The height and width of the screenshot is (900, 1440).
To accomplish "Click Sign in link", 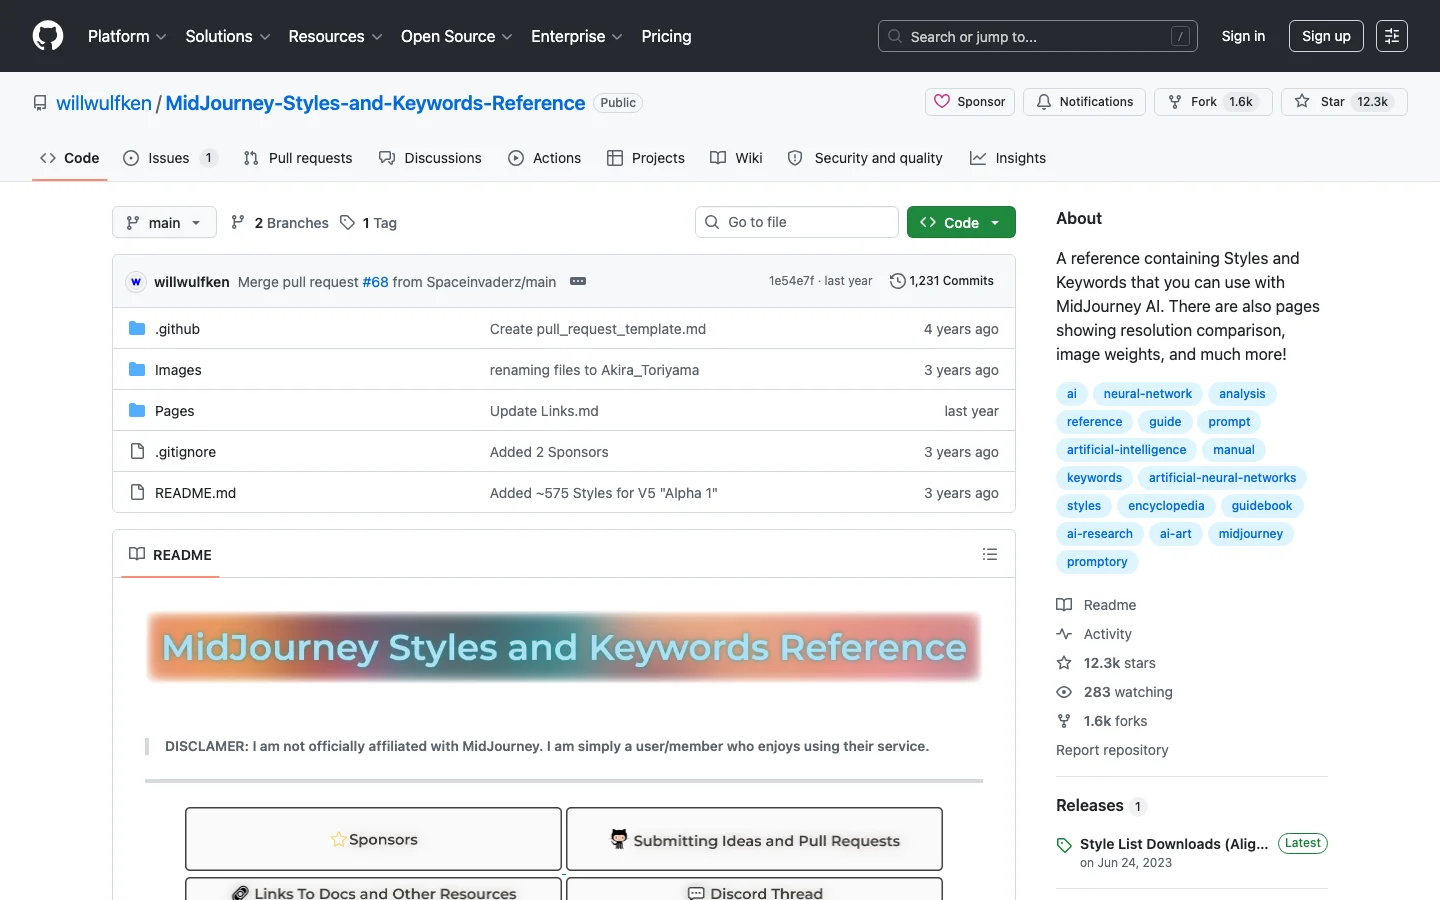I will click(x=1243, y=36).
